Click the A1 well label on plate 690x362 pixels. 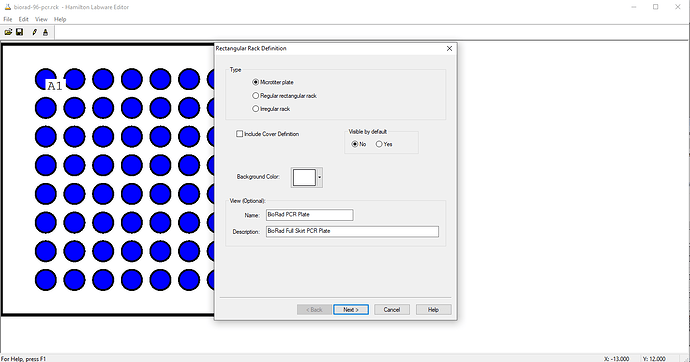click(55, 86)
